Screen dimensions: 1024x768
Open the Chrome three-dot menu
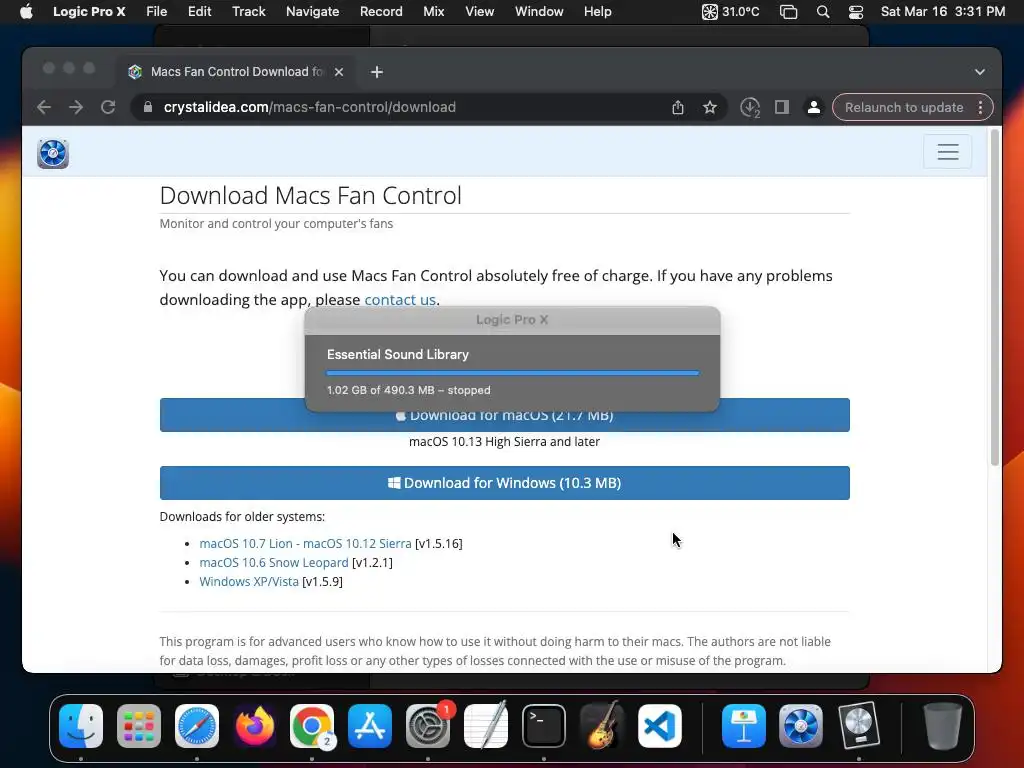tap(980, 107)
